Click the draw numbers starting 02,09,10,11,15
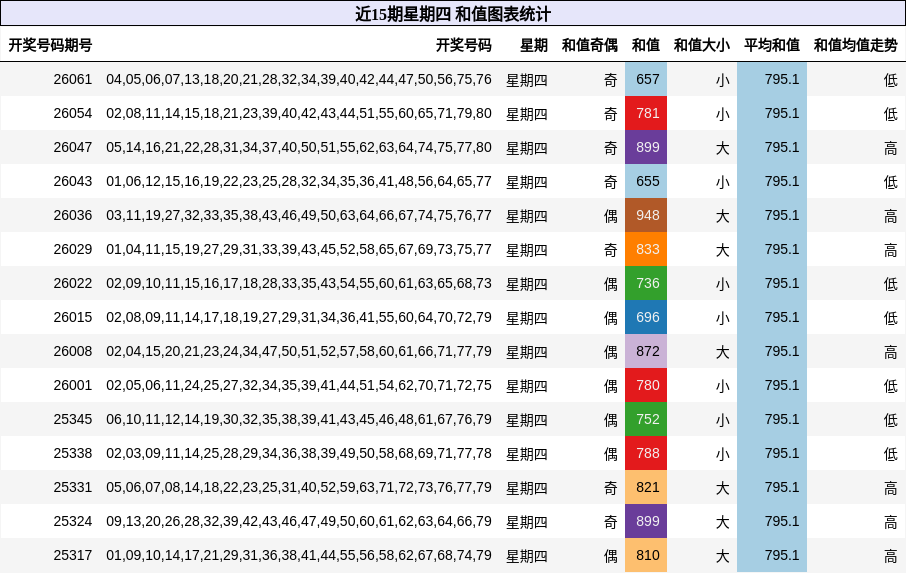 click(x=299, y=284)
